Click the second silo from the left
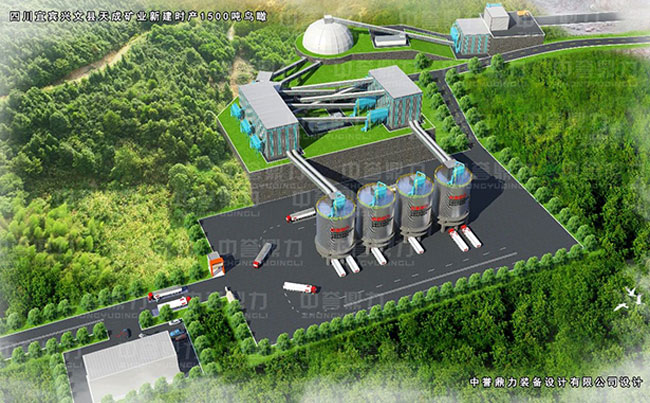The width and height of the screenshot is (650, 403). click(x=375, y=214)
